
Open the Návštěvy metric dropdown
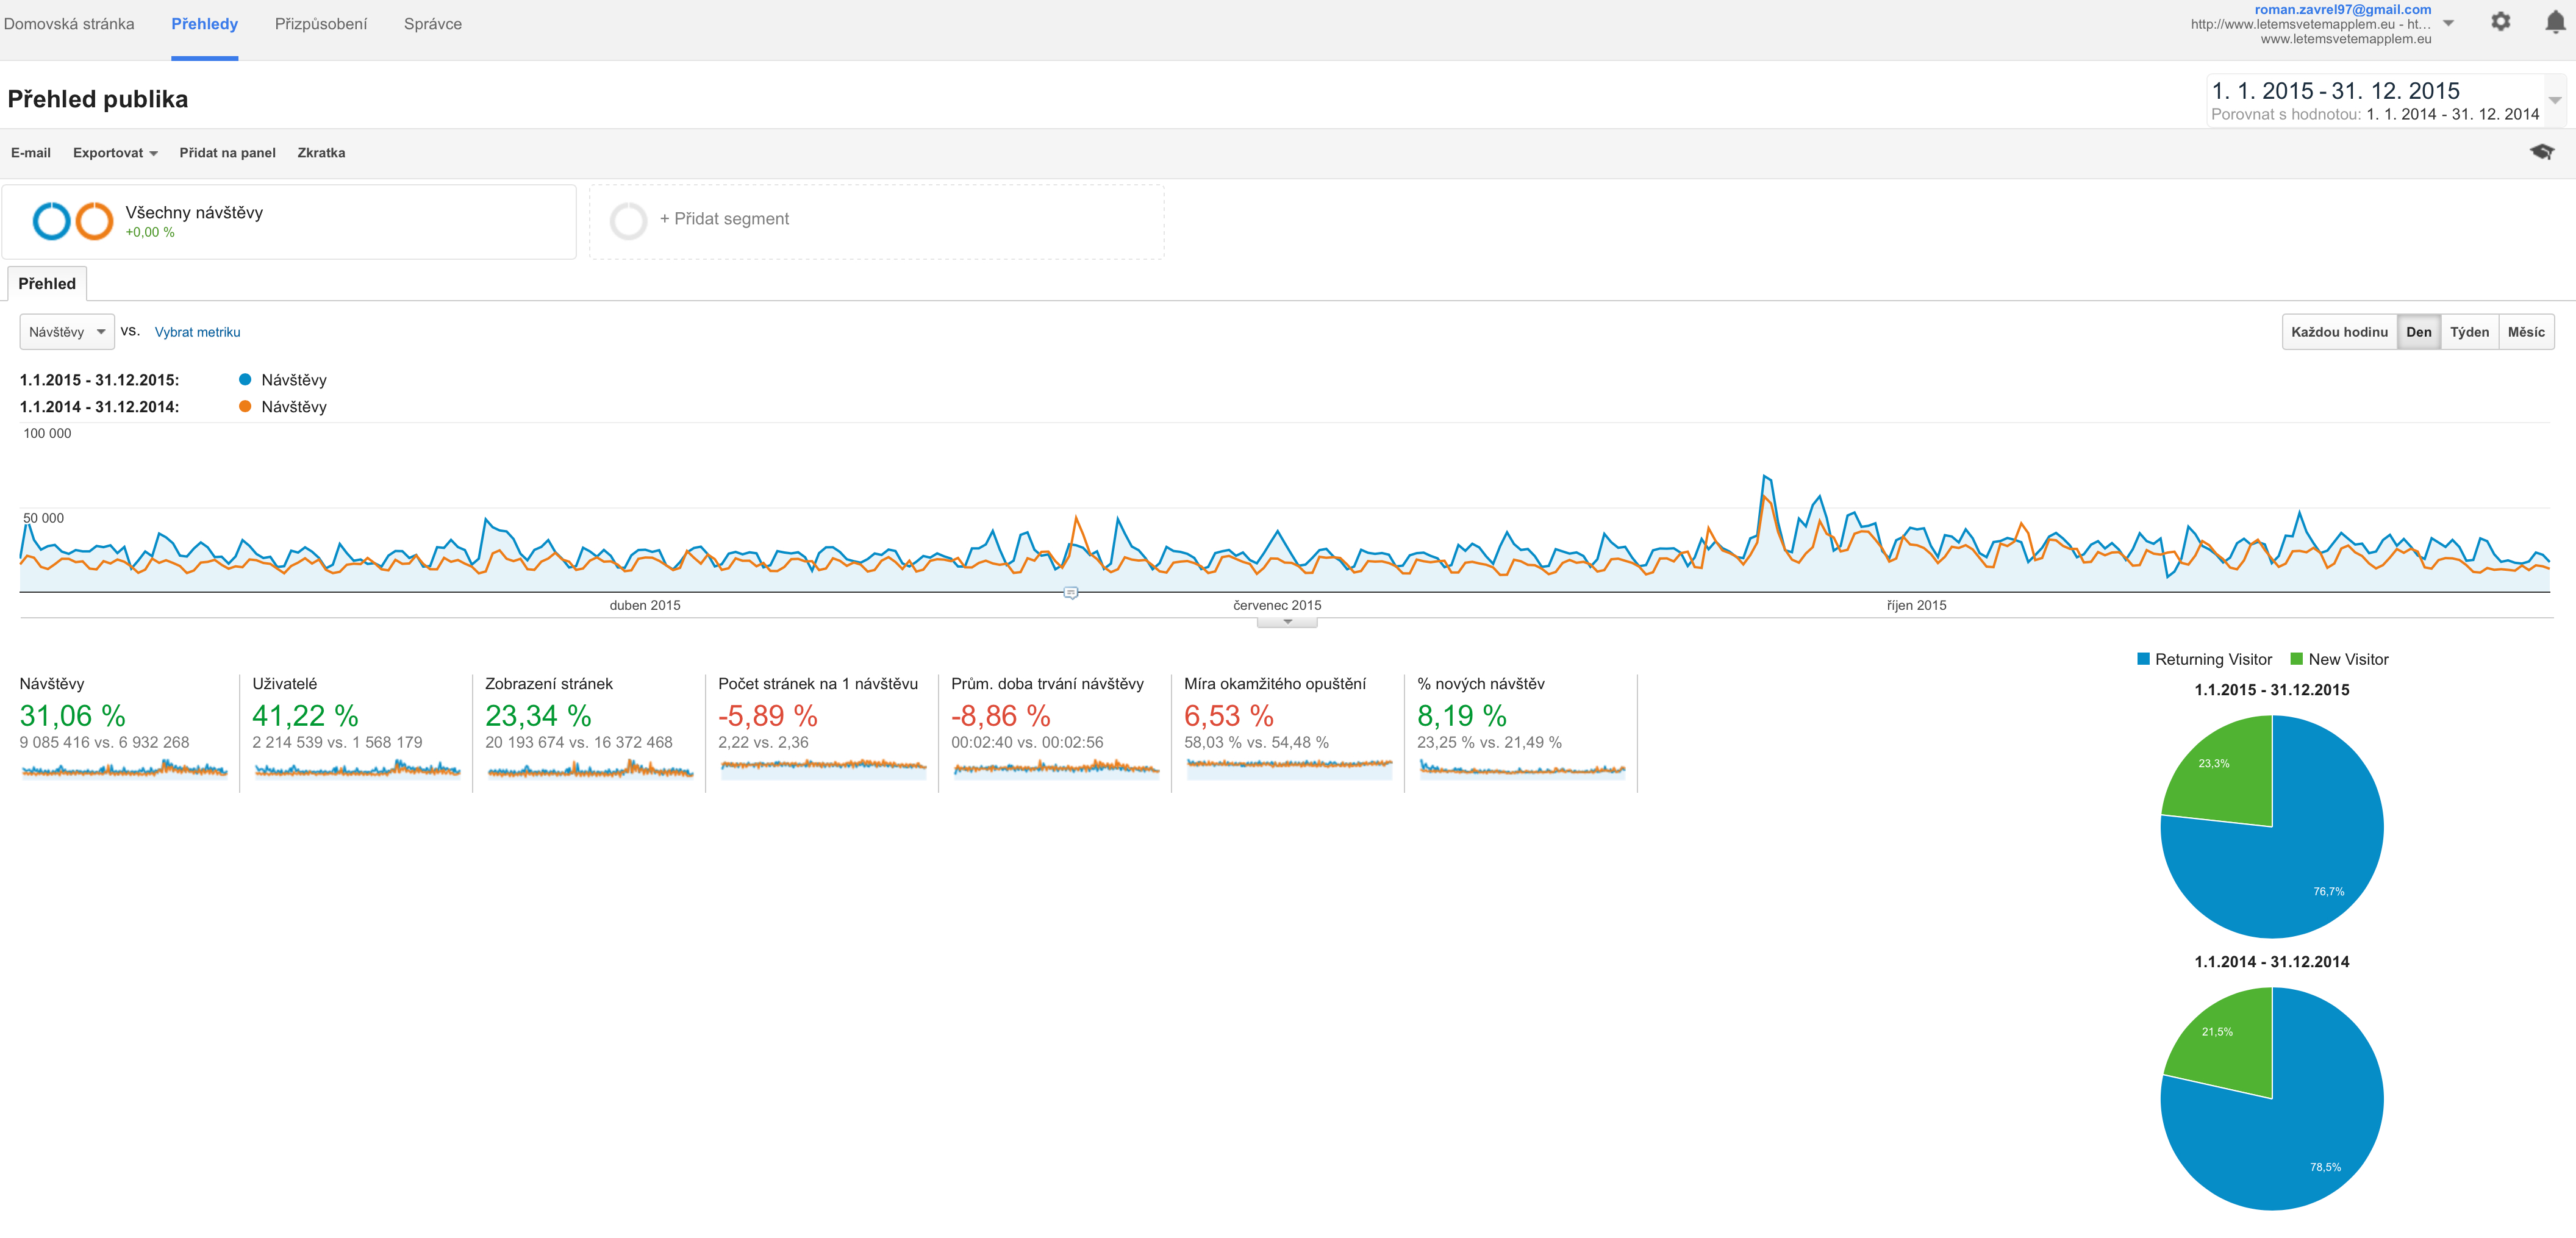[67, 332]
